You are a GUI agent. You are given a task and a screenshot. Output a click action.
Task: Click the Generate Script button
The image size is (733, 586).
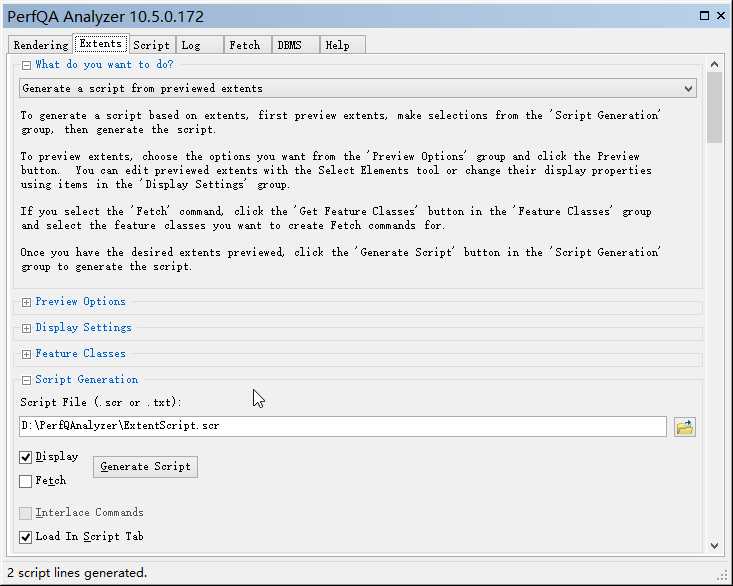point(145,466)
